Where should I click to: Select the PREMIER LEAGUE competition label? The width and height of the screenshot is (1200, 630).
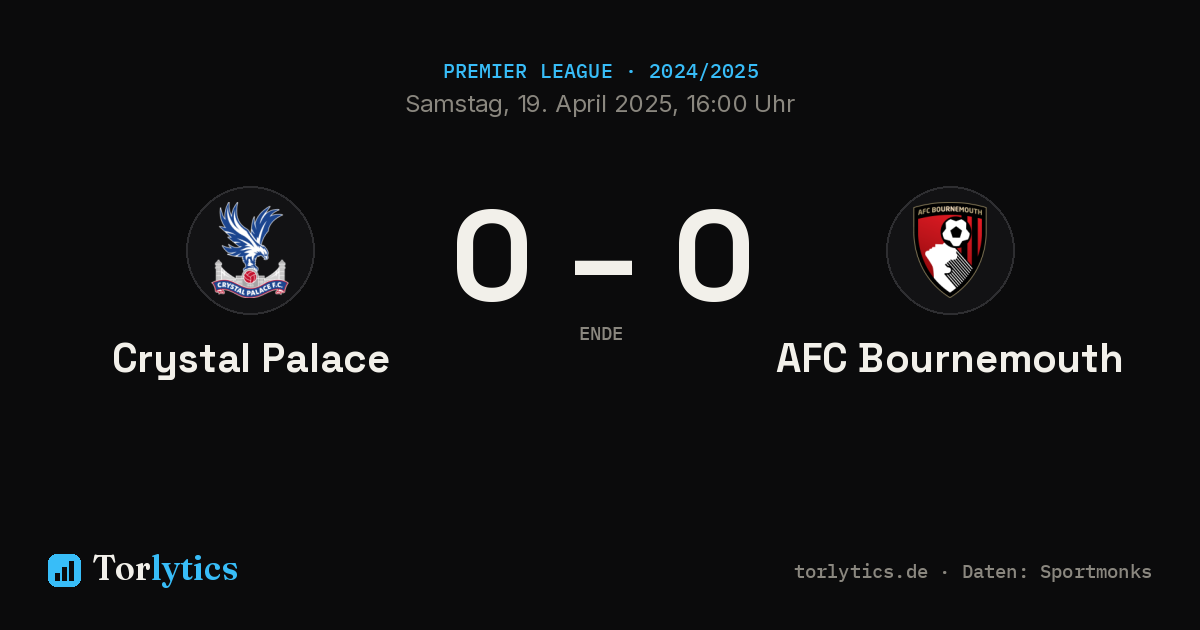(x=528, y=72)
